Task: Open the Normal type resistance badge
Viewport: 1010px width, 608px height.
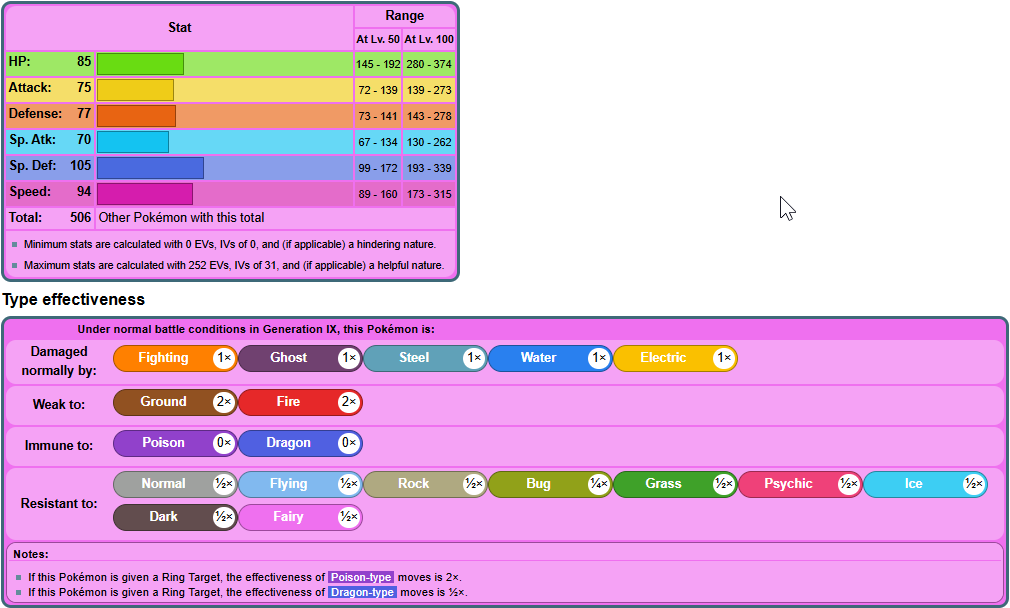Action: tap(175, 484)
